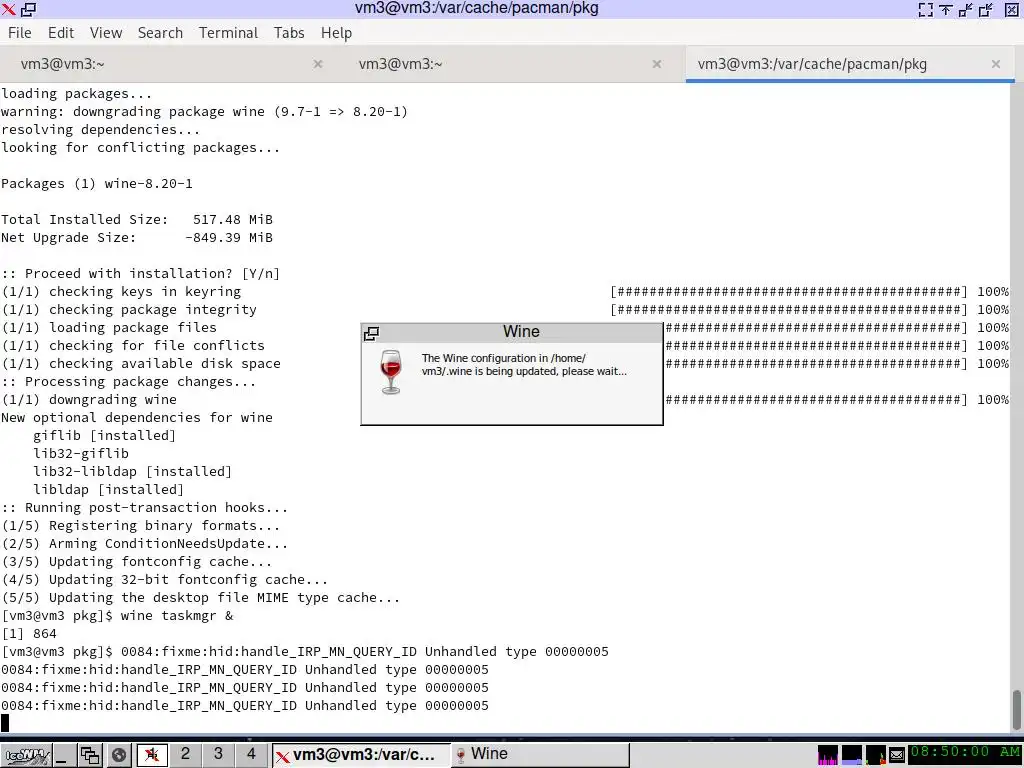This screenshot has height=768, width=1024.
Task: Activate the vm3@vm3:/var/c... taskbar button
Action: click(x=360, y=755)
